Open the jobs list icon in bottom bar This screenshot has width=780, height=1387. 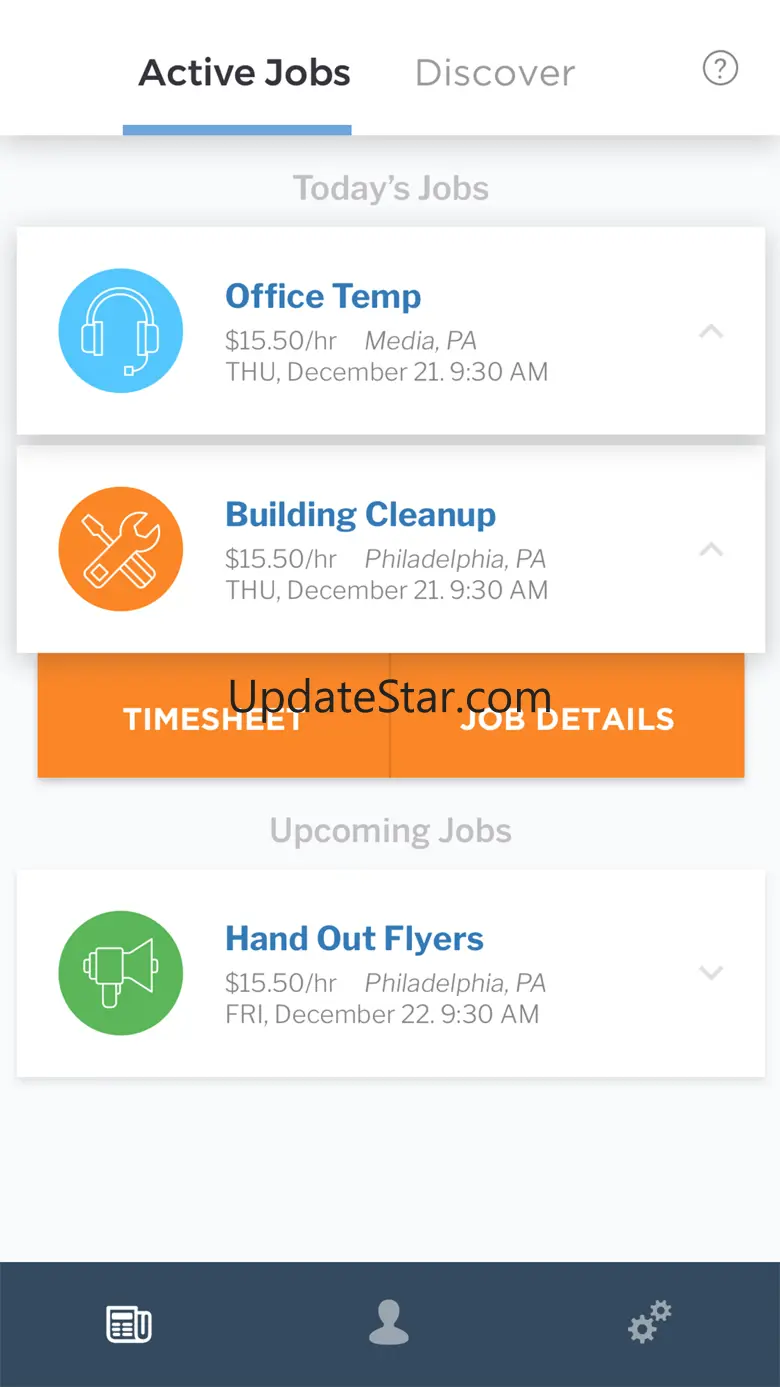pos(129,1324)
